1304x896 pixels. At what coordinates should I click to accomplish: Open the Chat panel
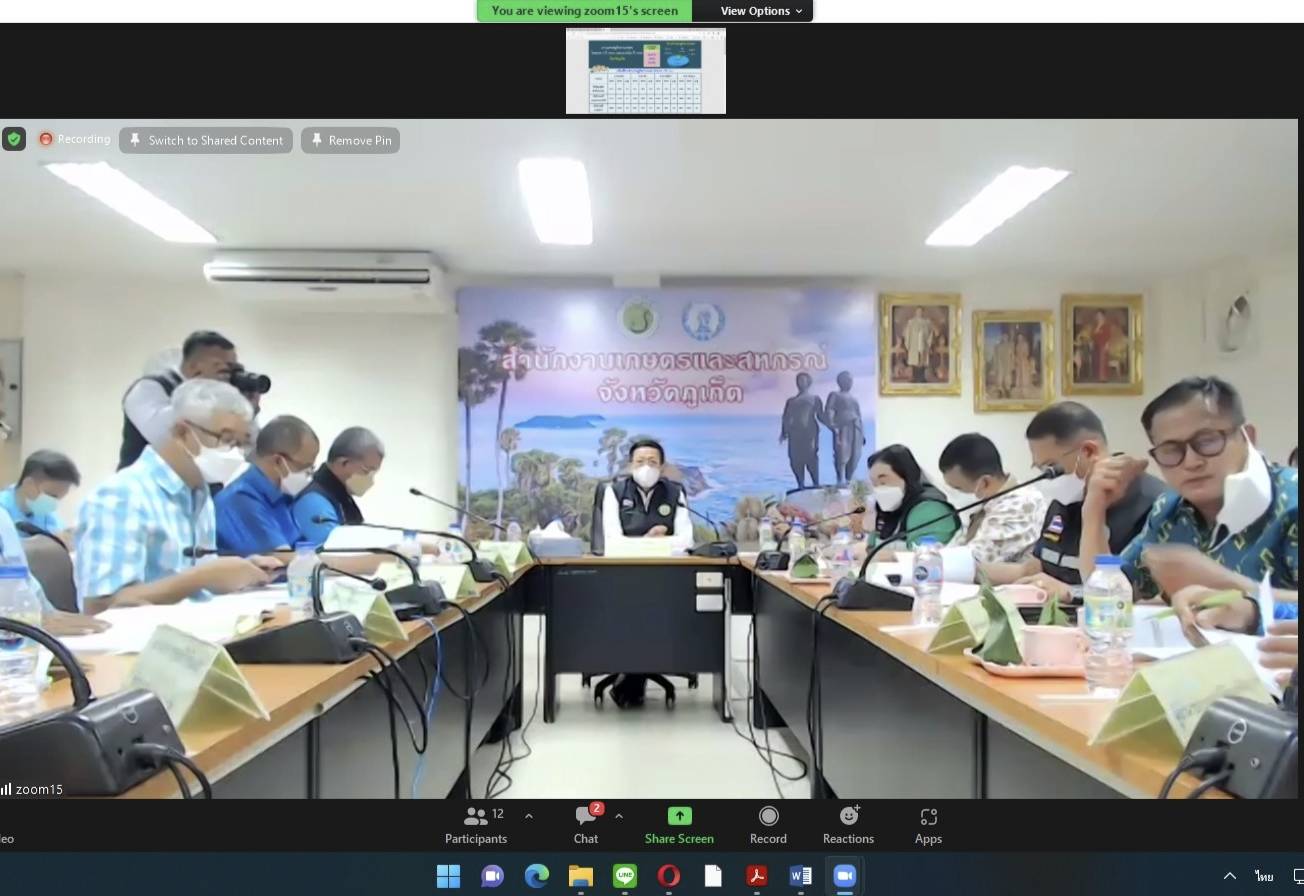coord(586,826)
